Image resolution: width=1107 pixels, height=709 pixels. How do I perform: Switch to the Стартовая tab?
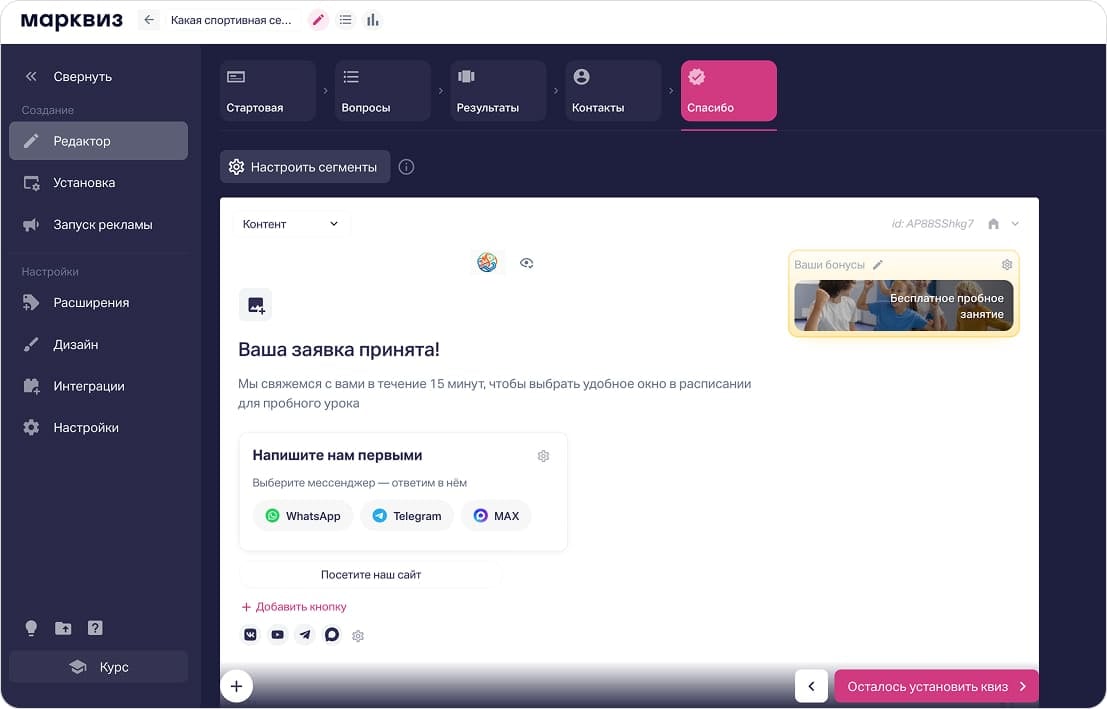pyautogui.click(x=268, y=90)
